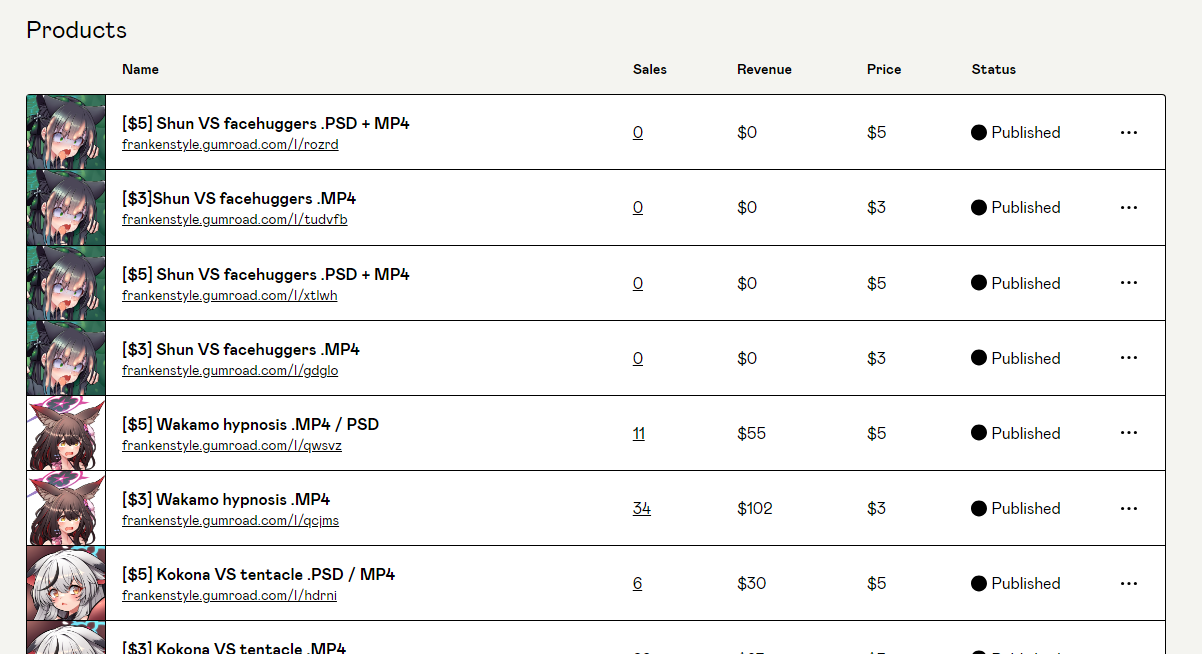View the 11 sales for Wakamo hypnosis .MP4 / PSD
Screen dimensions: 1202x654
638,433
